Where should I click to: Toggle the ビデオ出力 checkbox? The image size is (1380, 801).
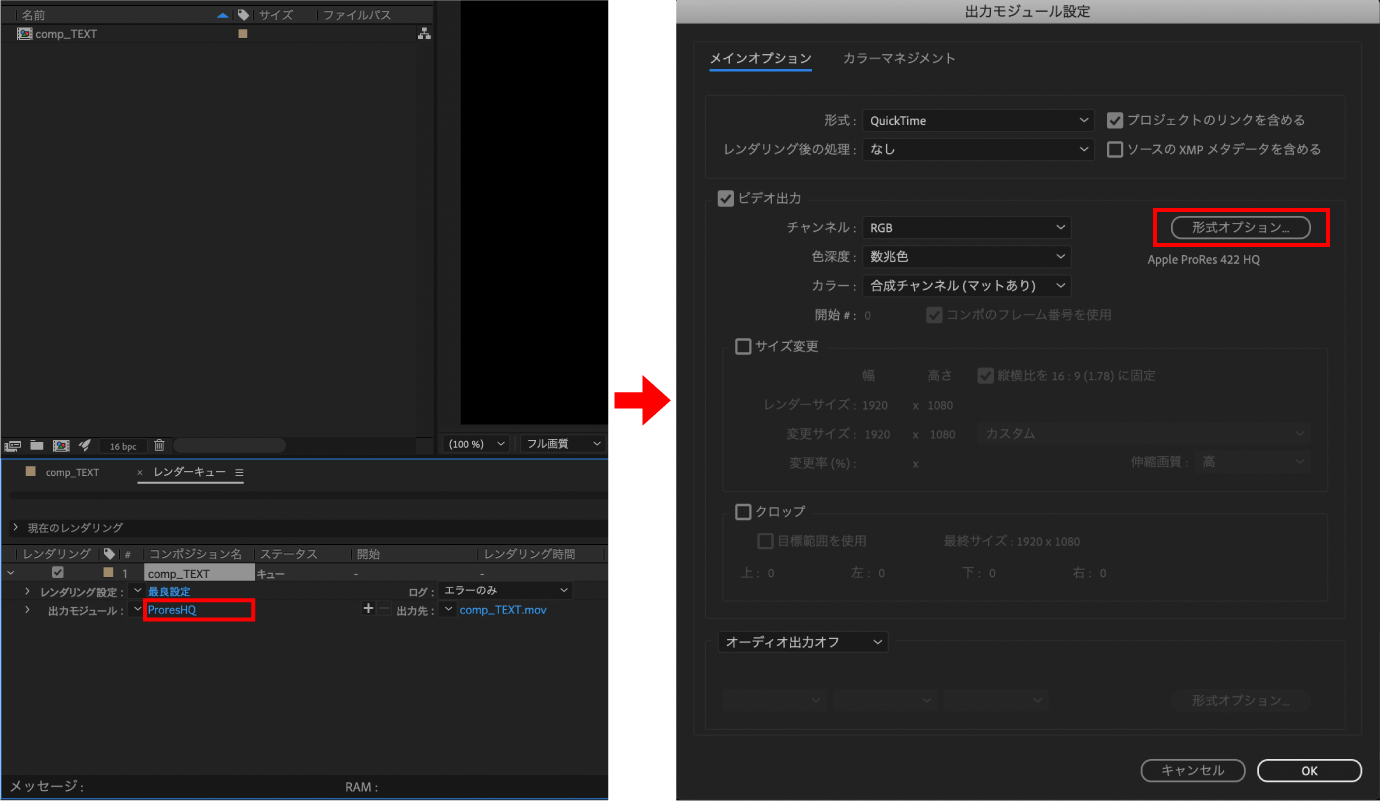click(726, 199)
